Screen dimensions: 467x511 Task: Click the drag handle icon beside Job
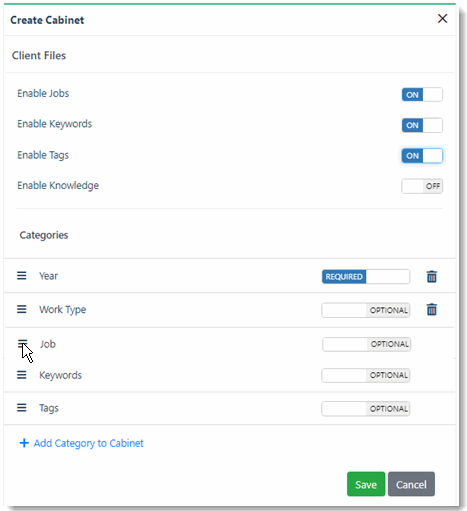point(22,343)
